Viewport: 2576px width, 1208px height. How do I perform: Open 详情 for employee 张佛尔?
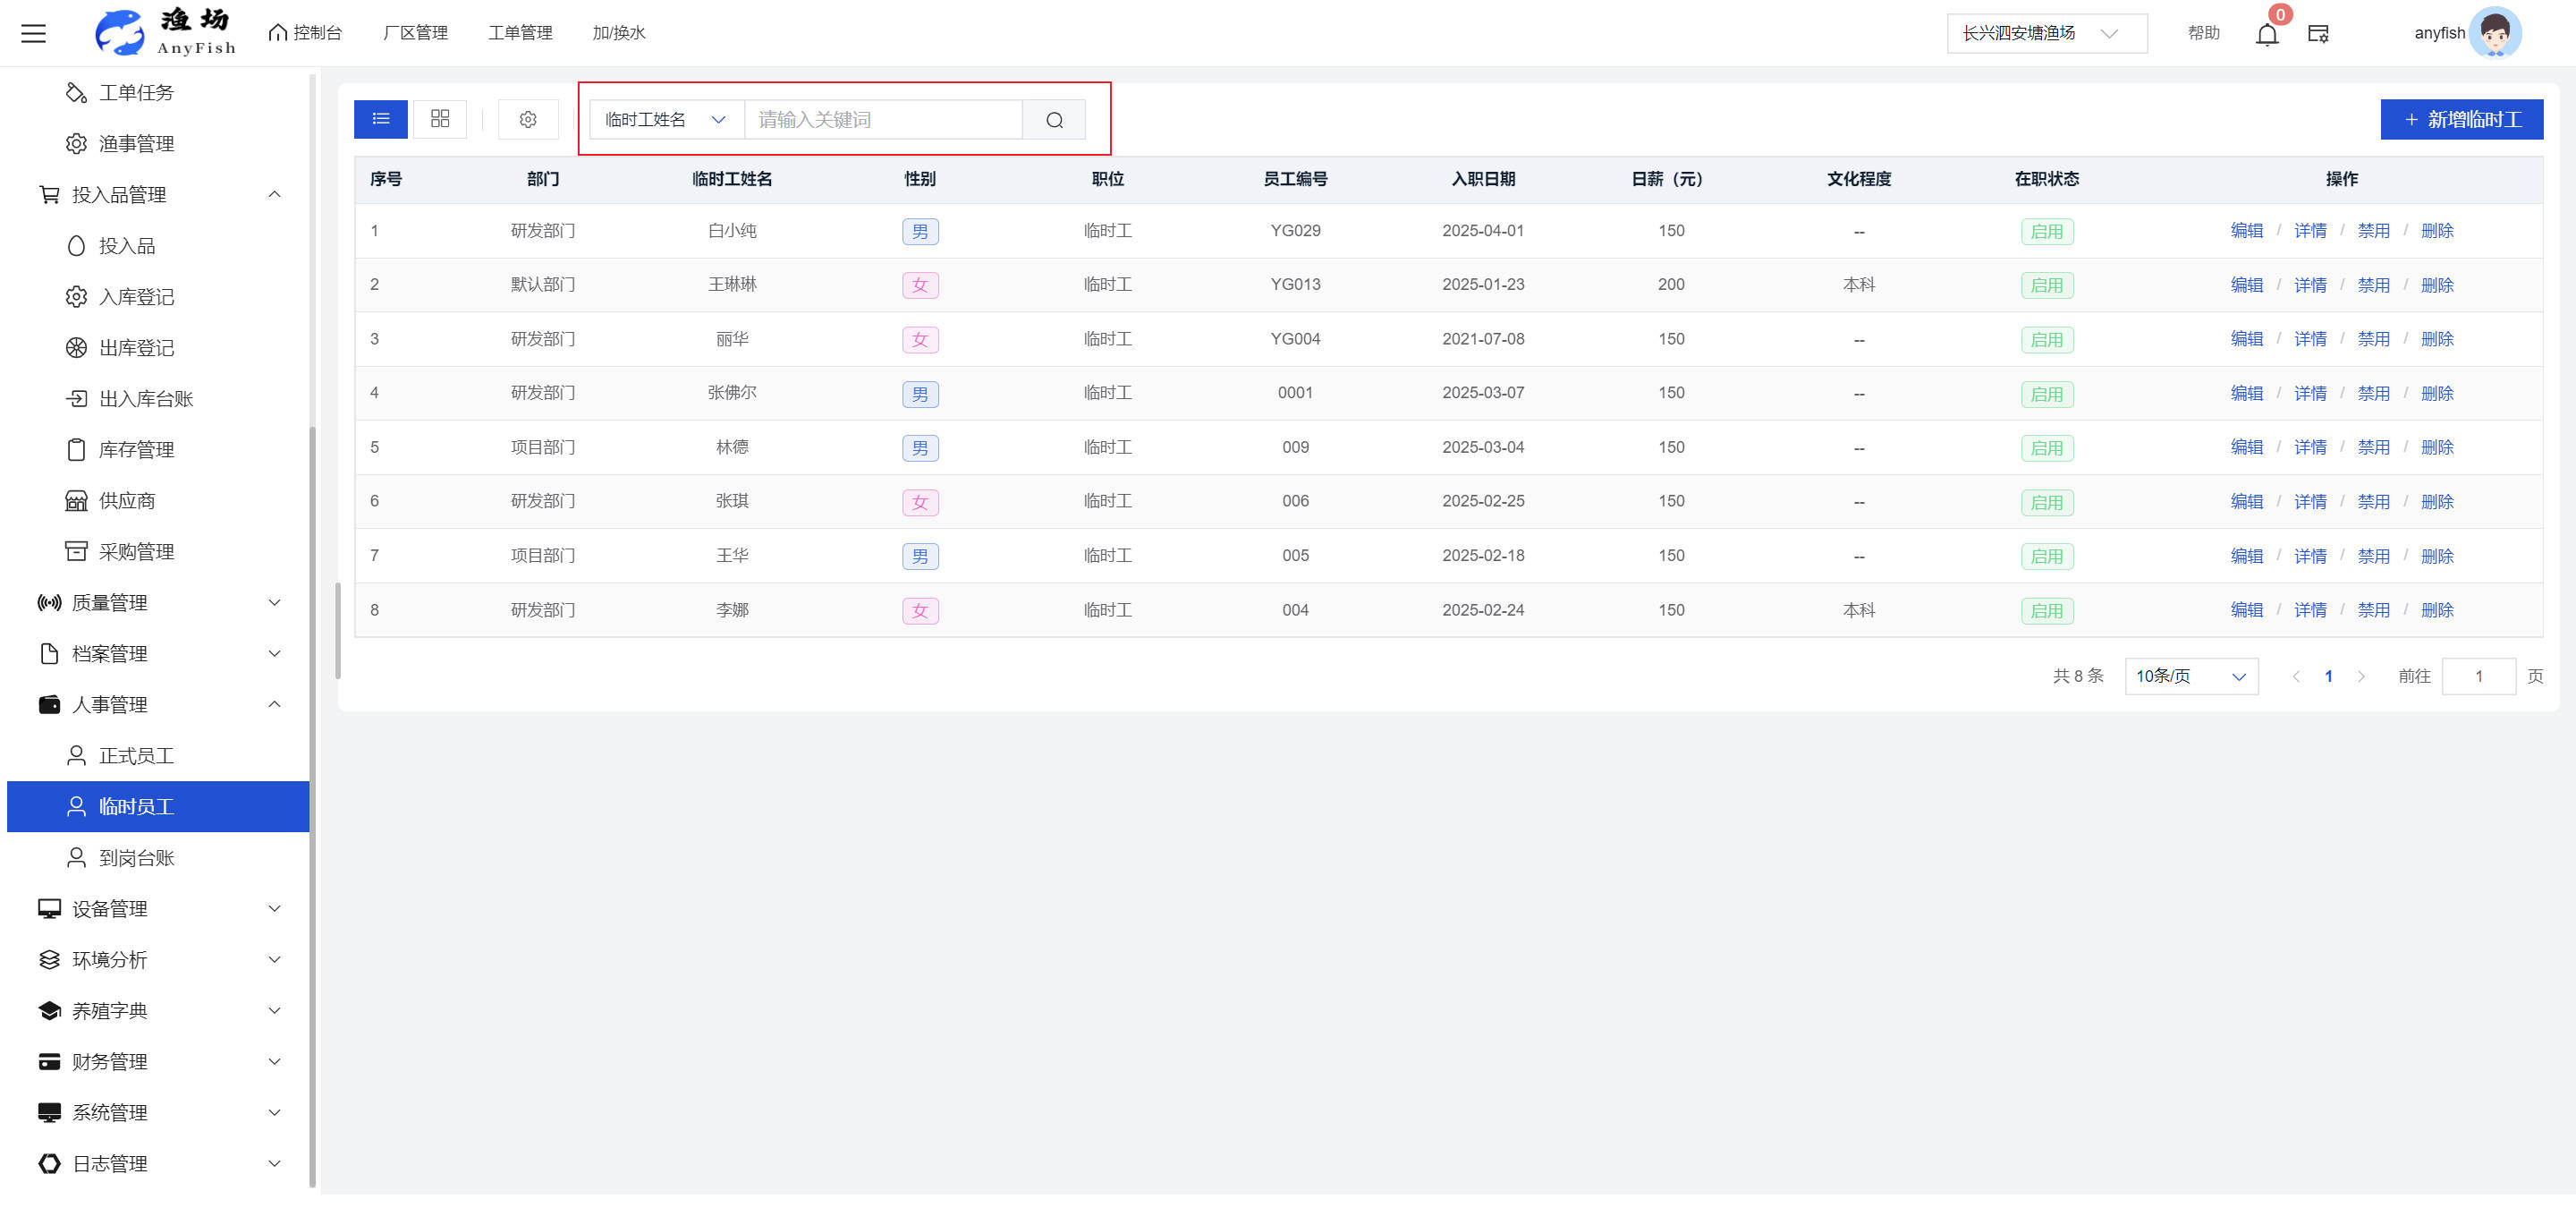tap(2309, 393)
